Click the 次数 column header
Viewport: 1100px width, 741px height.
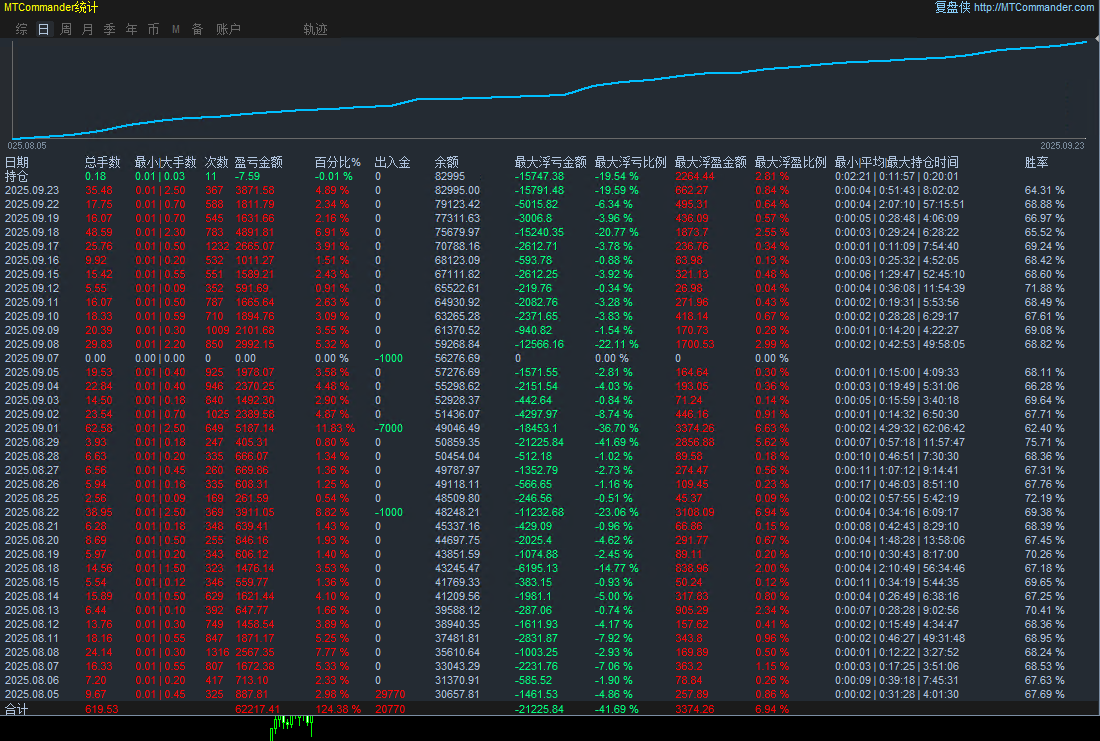tap(217, 162)
